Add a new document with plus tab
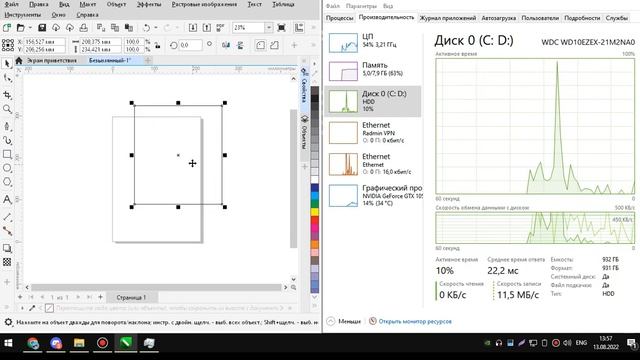Viewport: 640px width, 360px height. point(148,60)
